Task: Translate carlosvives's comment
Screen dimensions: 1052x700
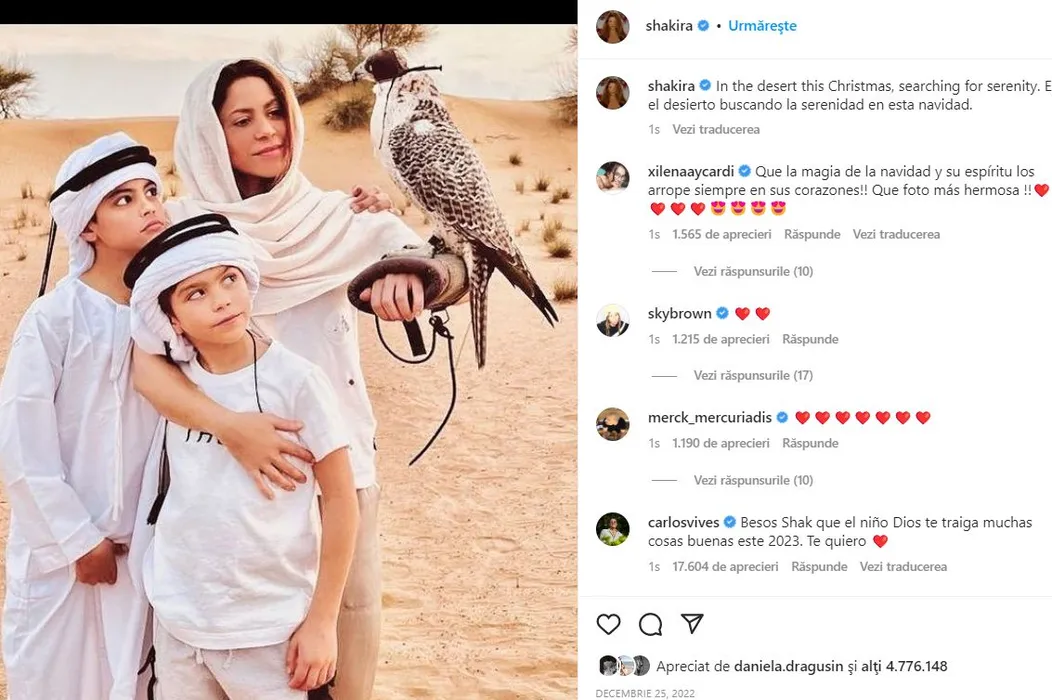Action: click(903, 566)
